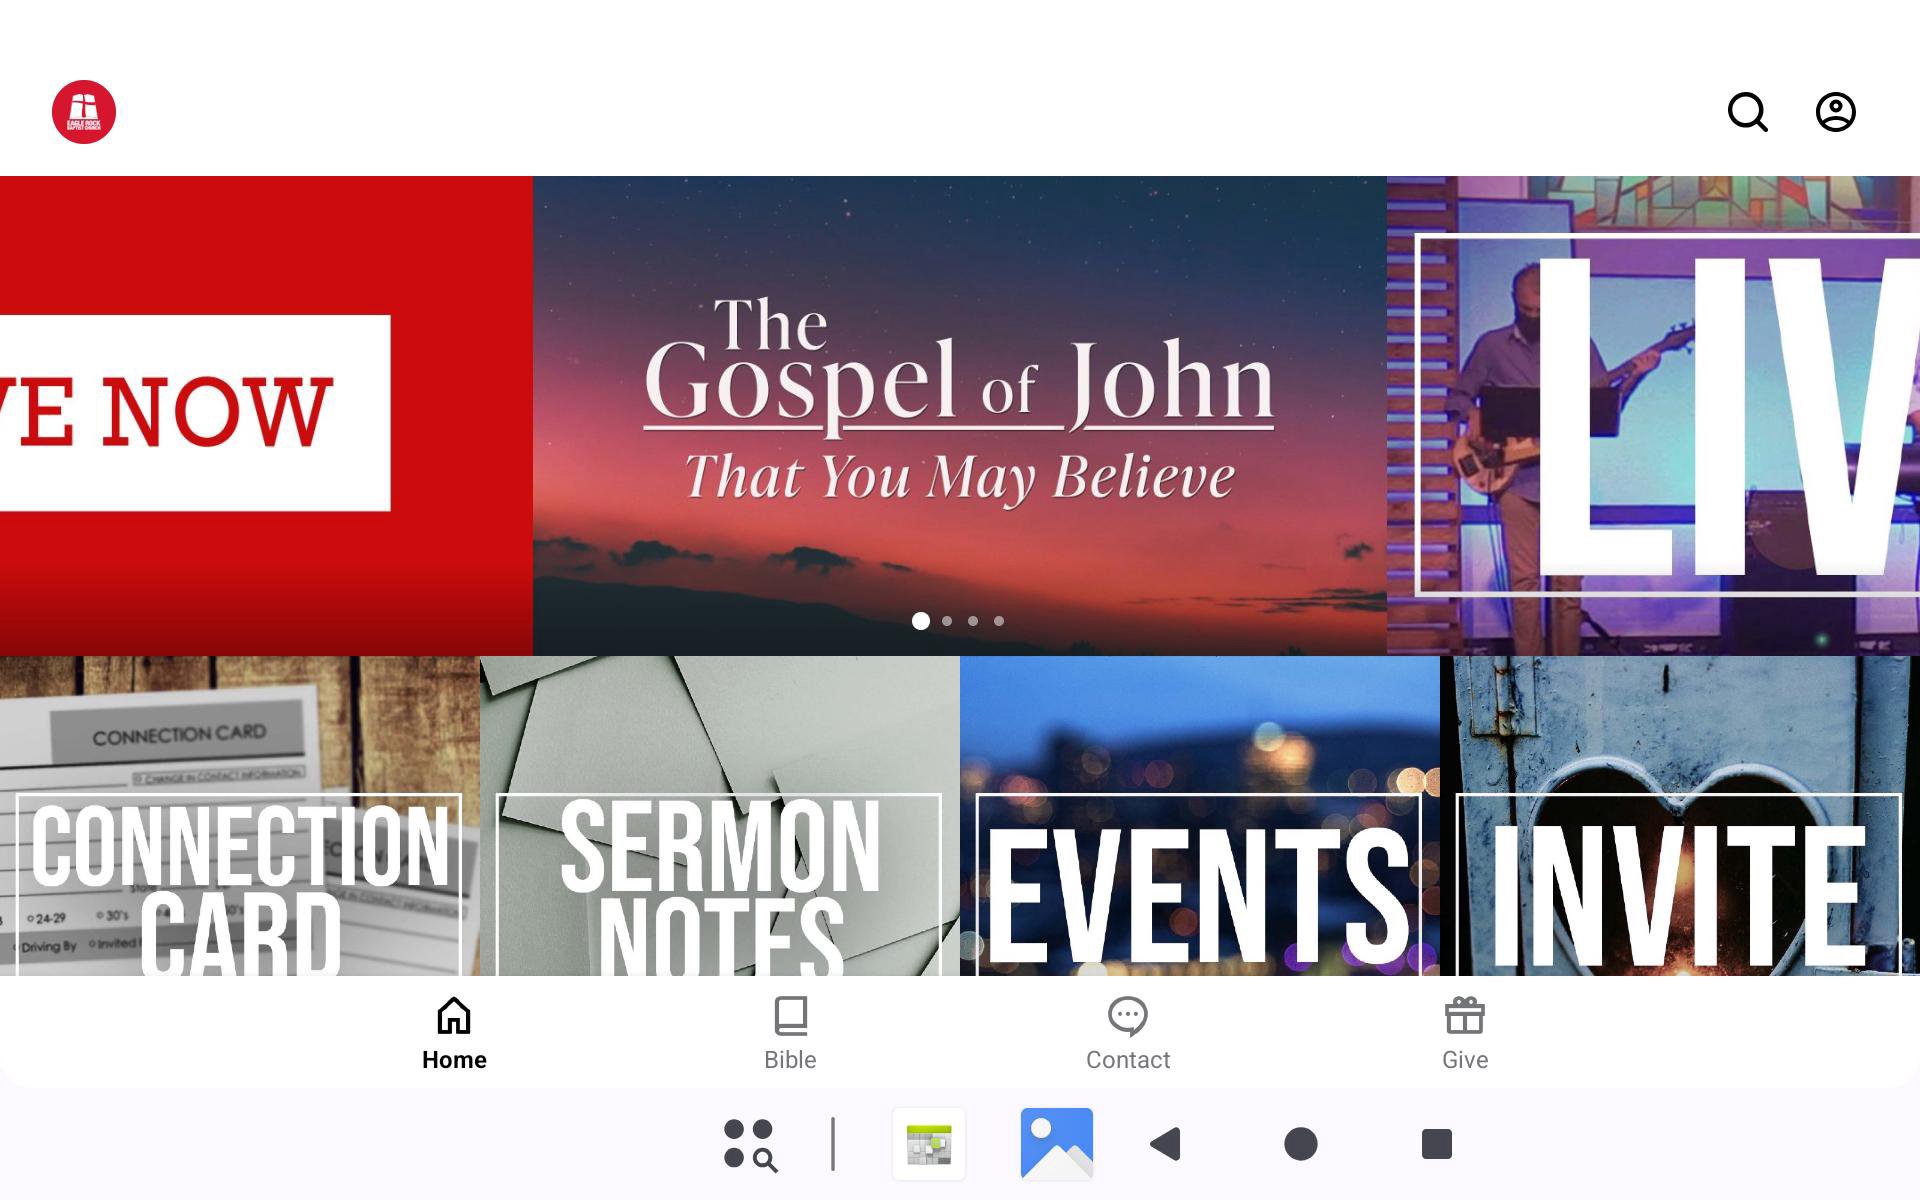Tap the Eagle Rock church logo

click(84, 112)
